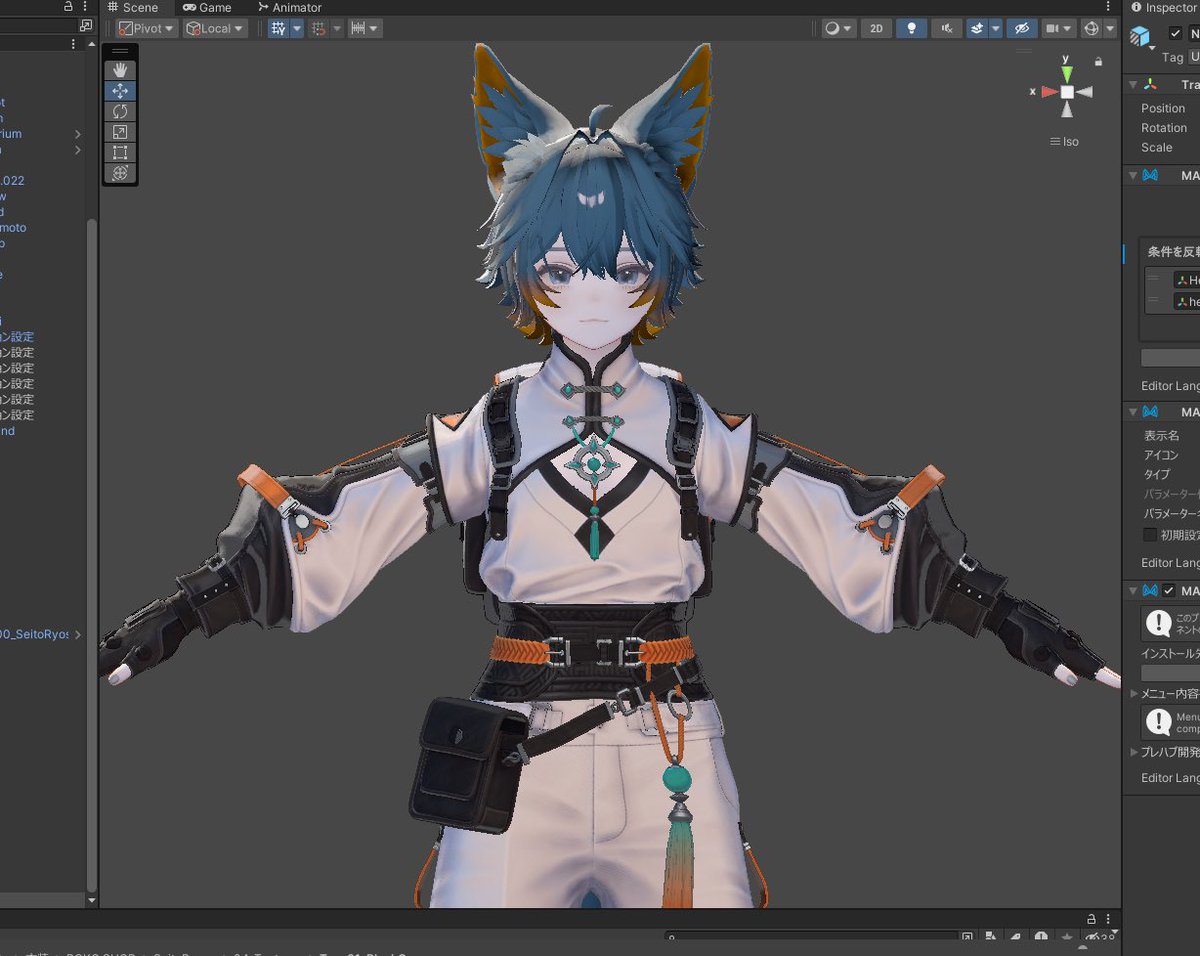Toggle Iso perspective mode label
This screenshot has width=1200, height=956.
tap(1065, 142)
